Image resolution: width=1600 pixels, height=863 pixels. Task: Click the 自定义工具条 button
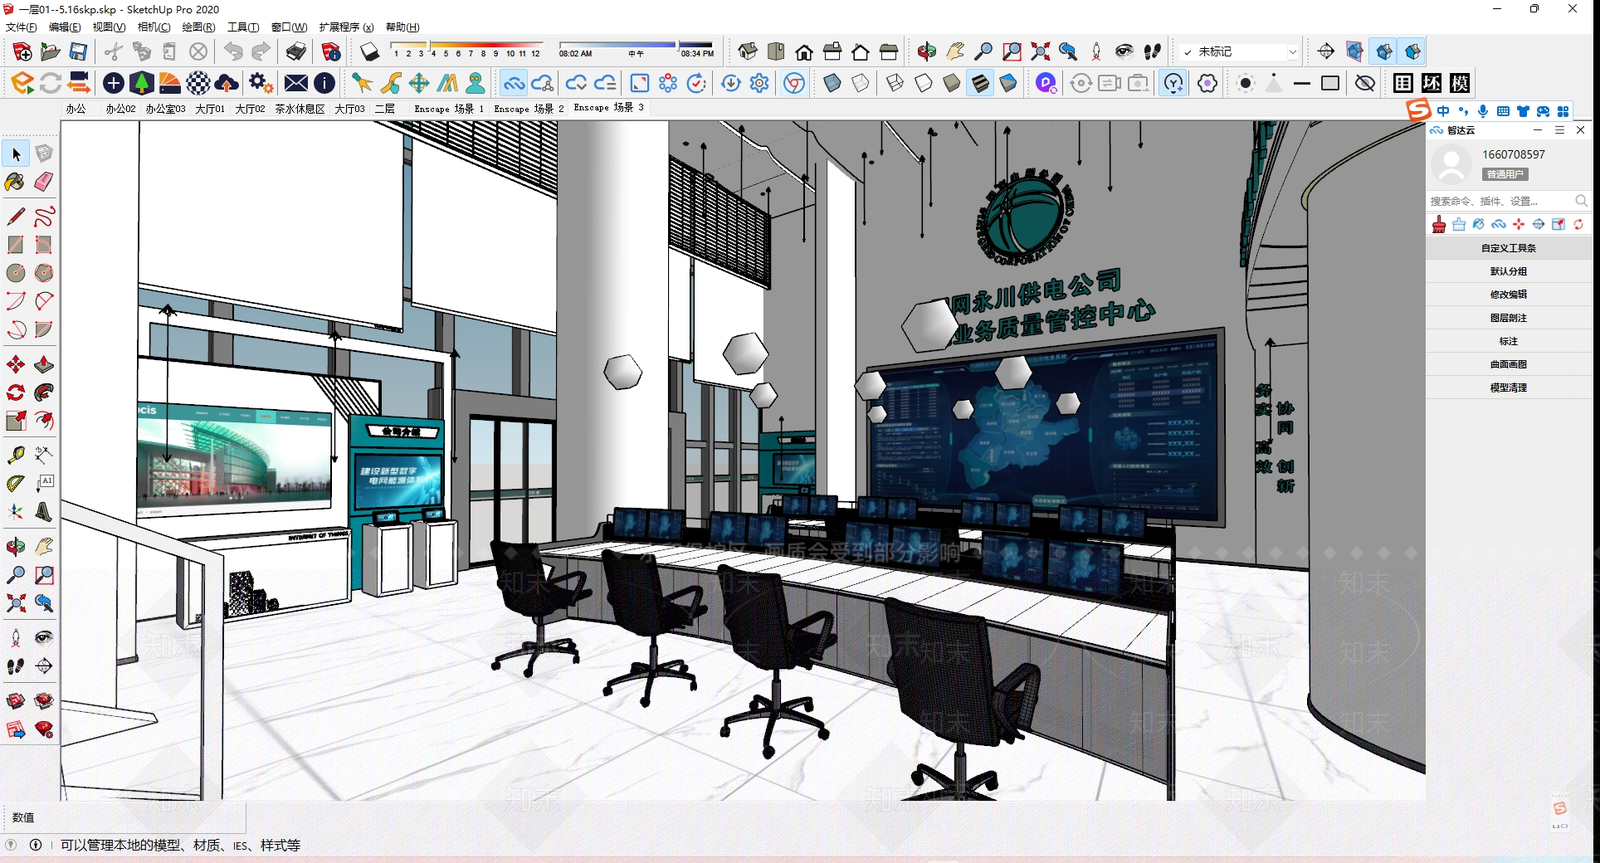pos(1508,248)
